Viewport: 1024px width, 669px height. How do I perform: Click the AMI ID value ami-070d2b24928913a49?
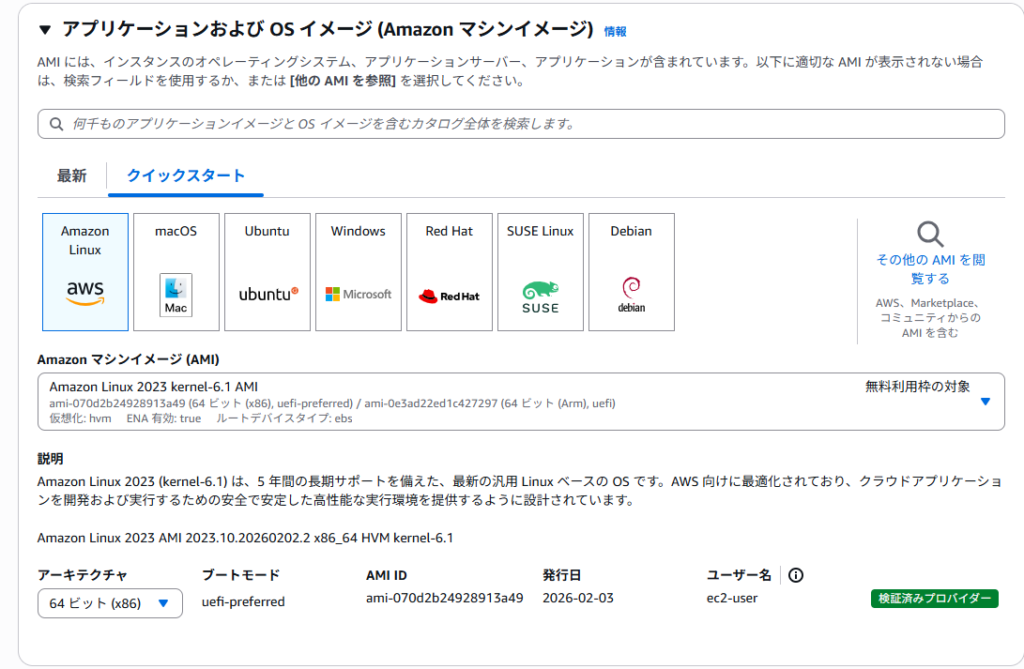point(444,598)
